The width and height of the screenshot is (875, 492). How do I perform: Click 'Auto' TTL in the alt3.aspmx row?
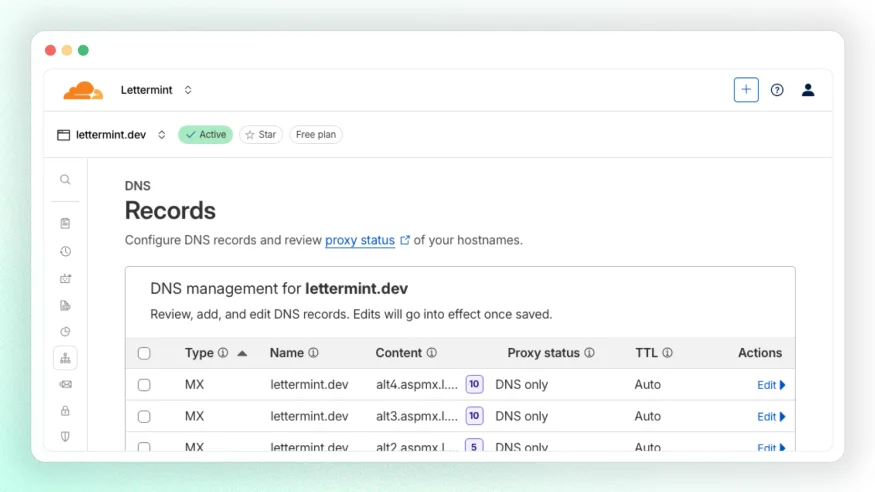click(x=647, y=417)
